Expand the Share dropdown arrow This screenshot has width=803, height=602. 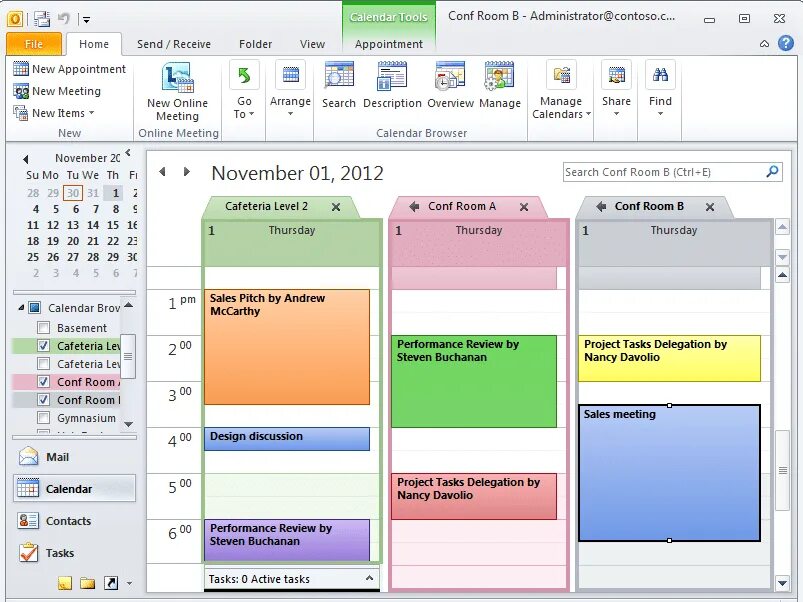tap(616, 114)
